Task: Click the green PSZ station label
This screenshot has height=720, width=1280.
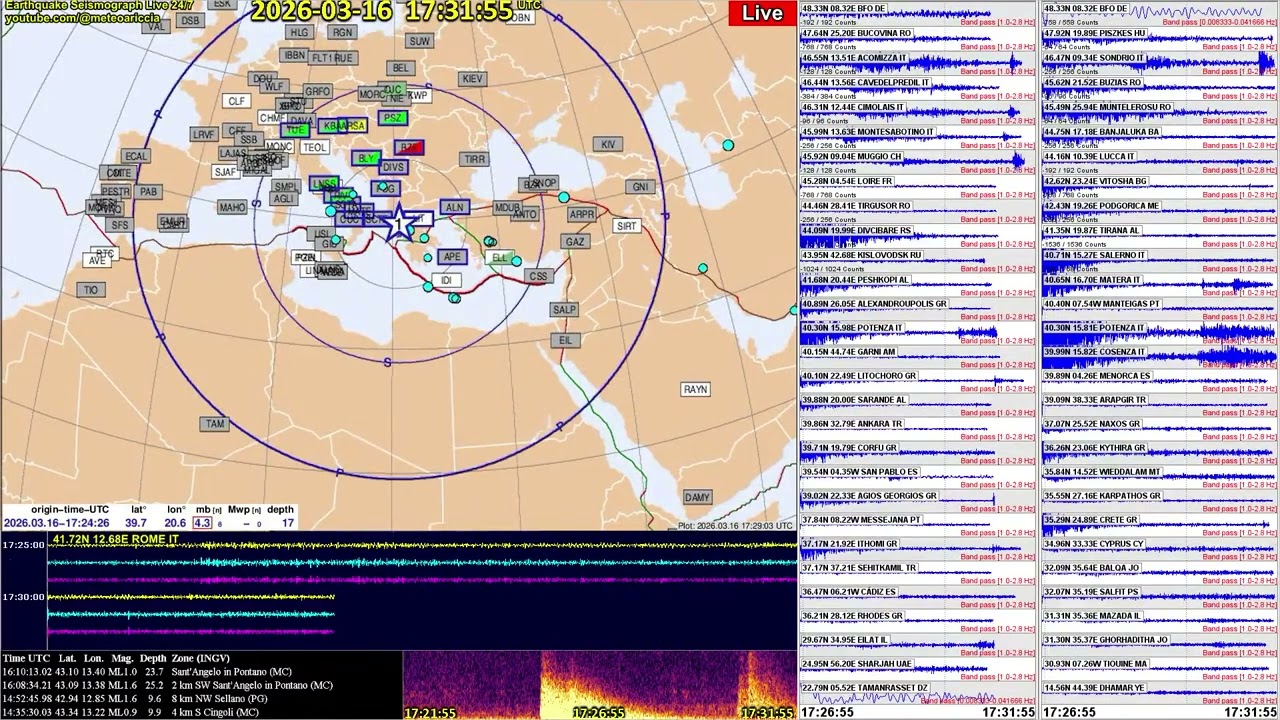Action: pos(393,118)
